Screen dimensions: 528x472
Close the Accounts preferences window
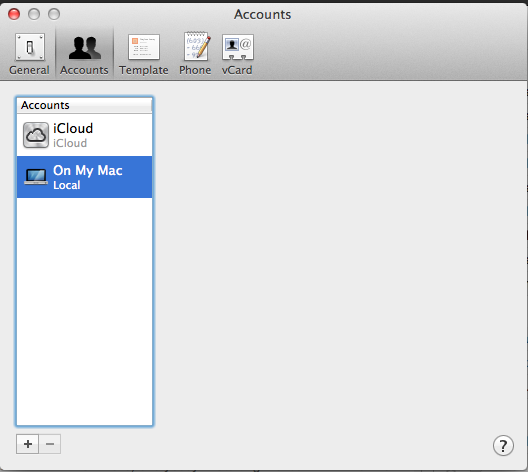click(x=14, y=14)
